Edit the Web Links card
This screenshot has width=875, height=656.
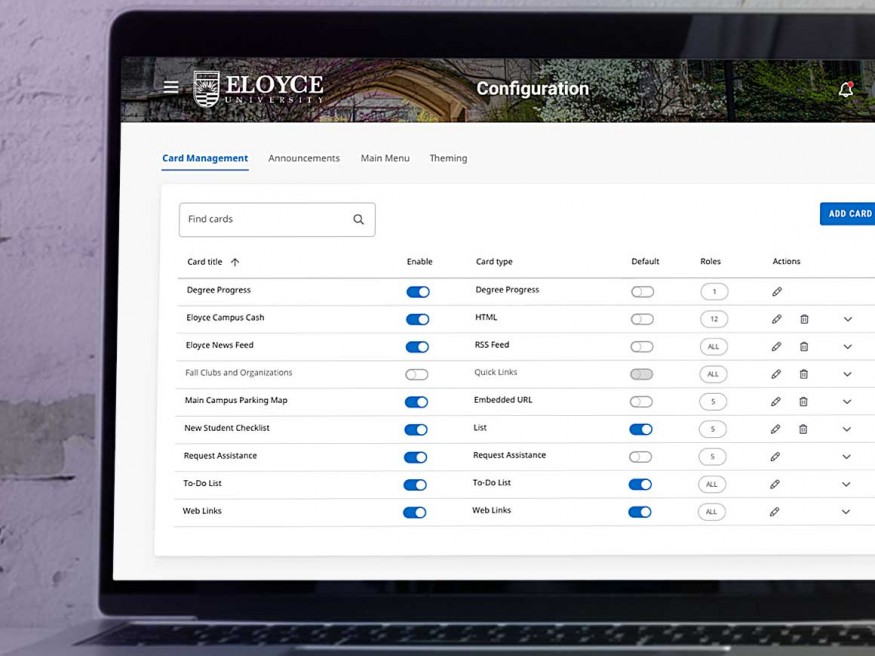(775, 511)
